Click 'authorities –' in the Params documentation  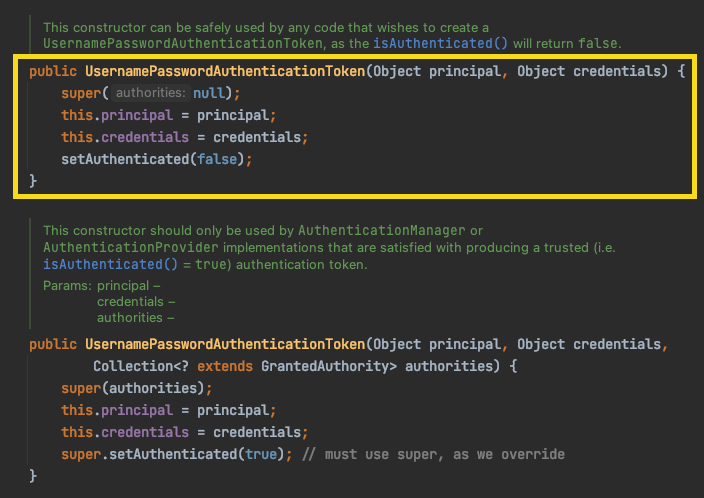pyautogui.click(x=136, y=318)
